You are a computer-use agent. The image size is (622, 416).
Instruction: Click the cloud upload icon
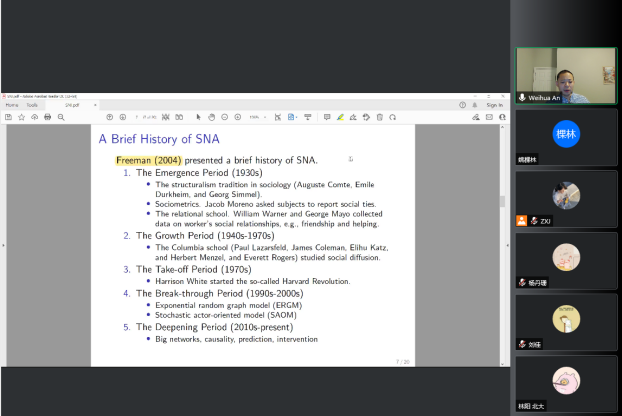pos(35,117)
